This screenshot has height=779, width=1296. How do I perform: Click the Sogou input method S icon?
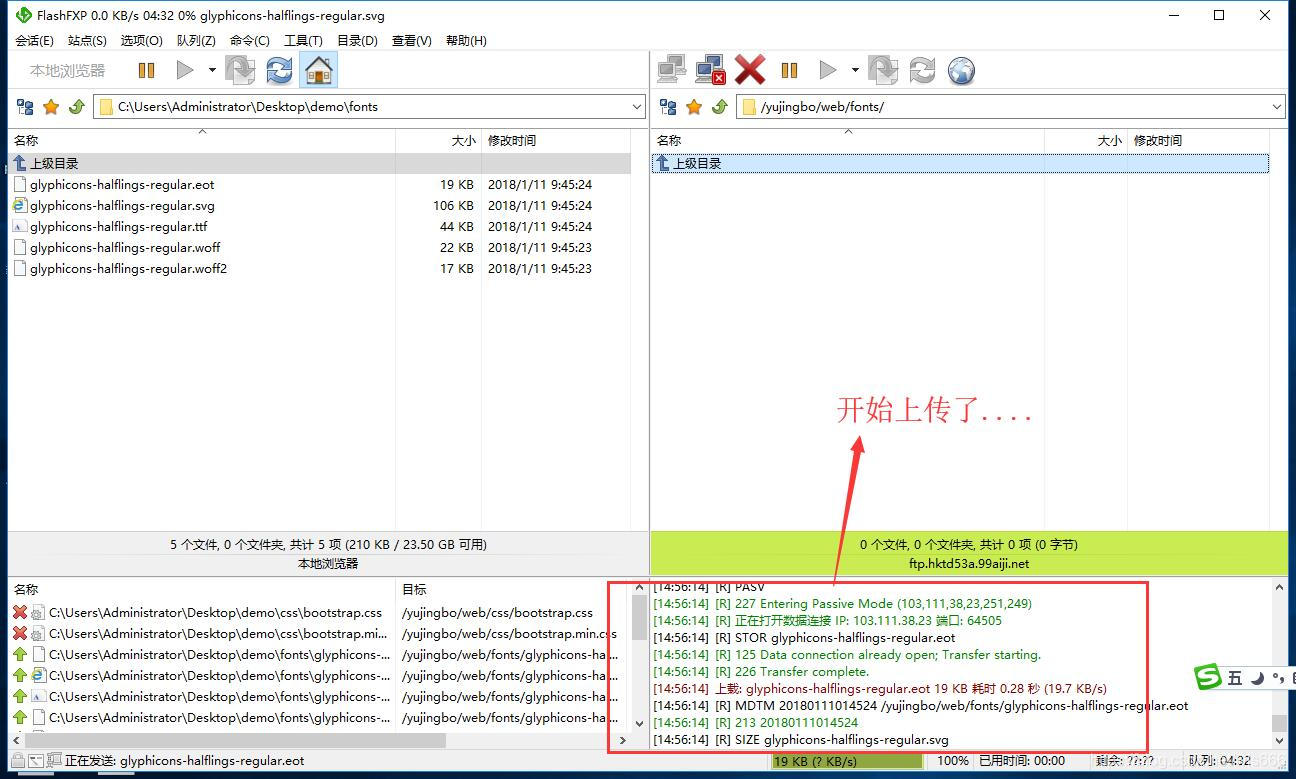[x=1209, y=677]
